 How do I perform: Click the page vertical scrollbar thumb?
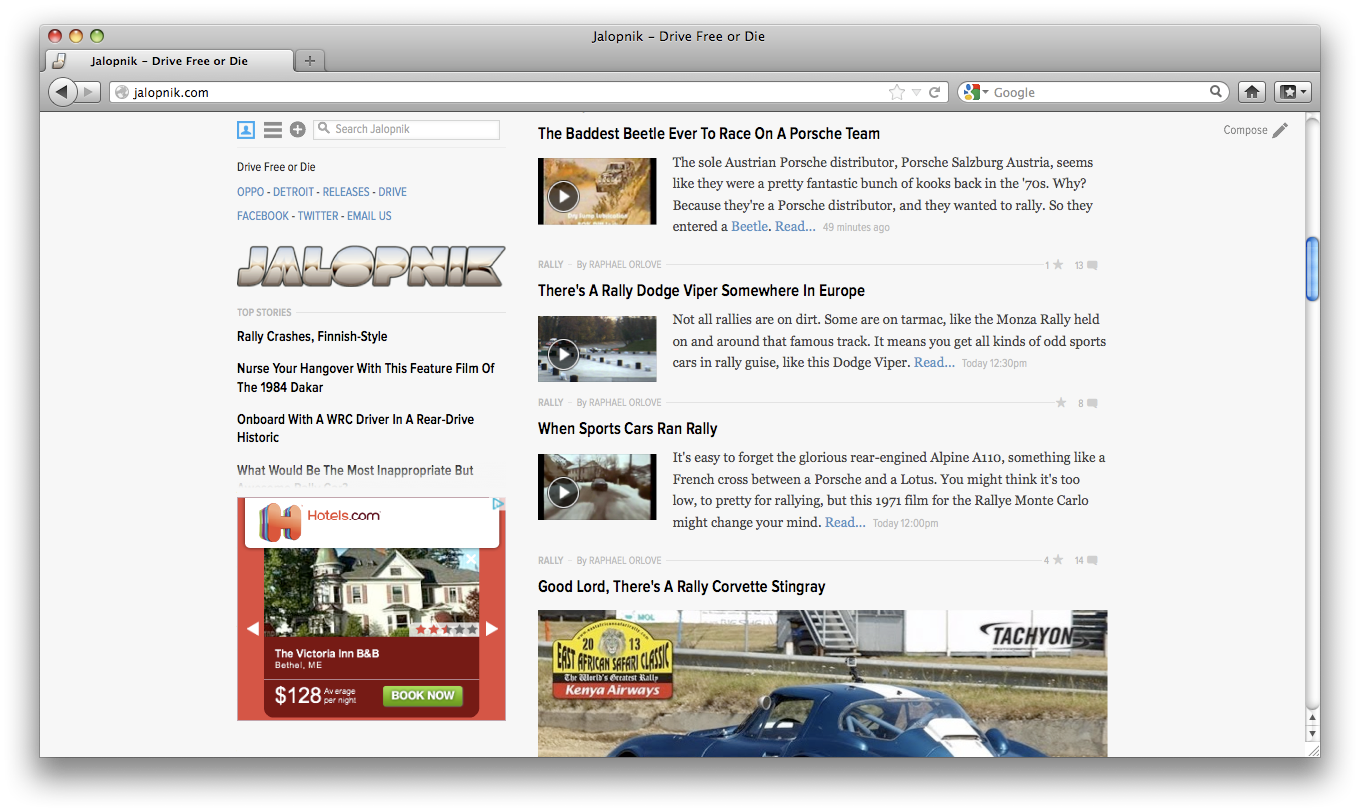[x=1312, y=269]
